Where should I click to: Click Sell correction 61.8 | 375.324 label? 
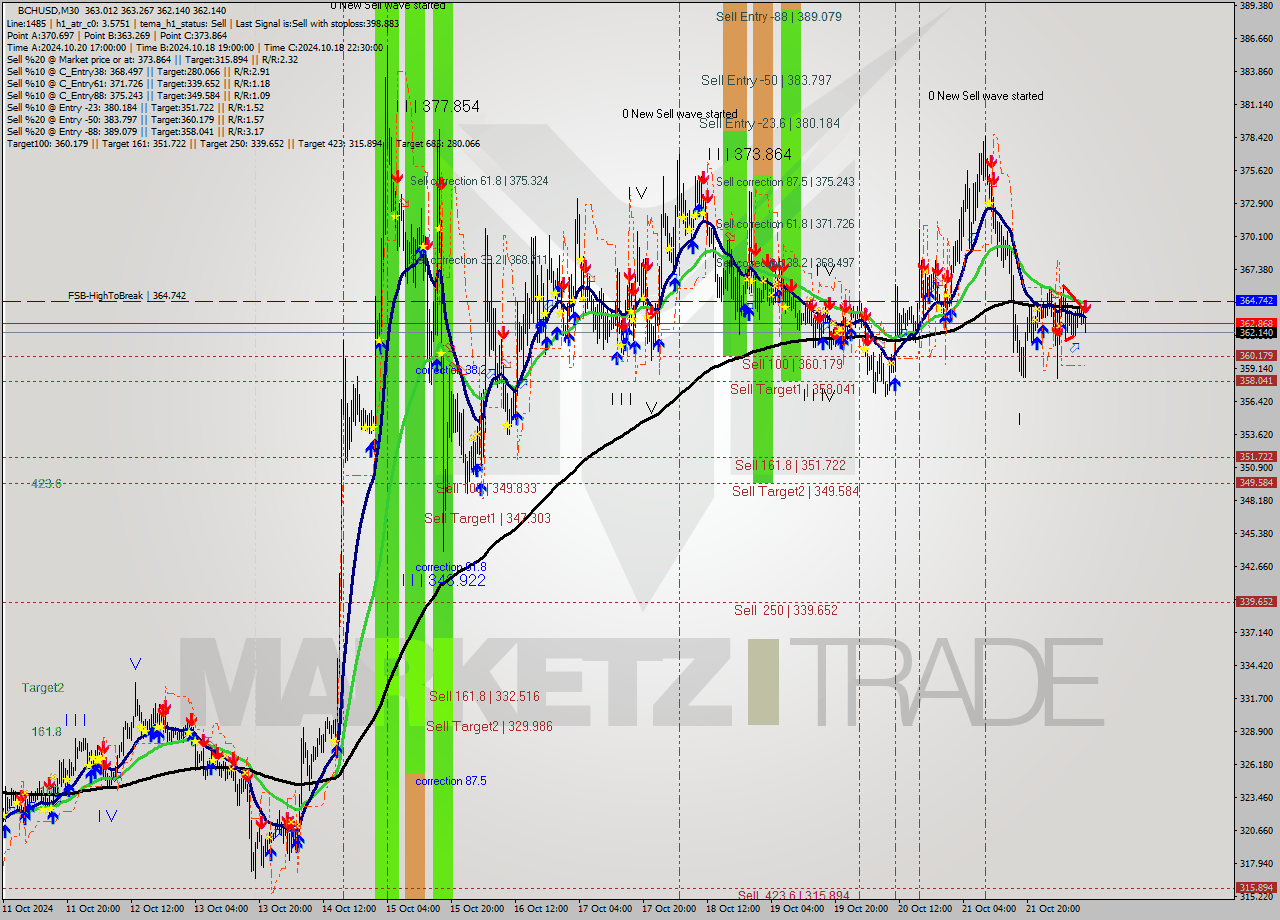[x=478, y=181]
